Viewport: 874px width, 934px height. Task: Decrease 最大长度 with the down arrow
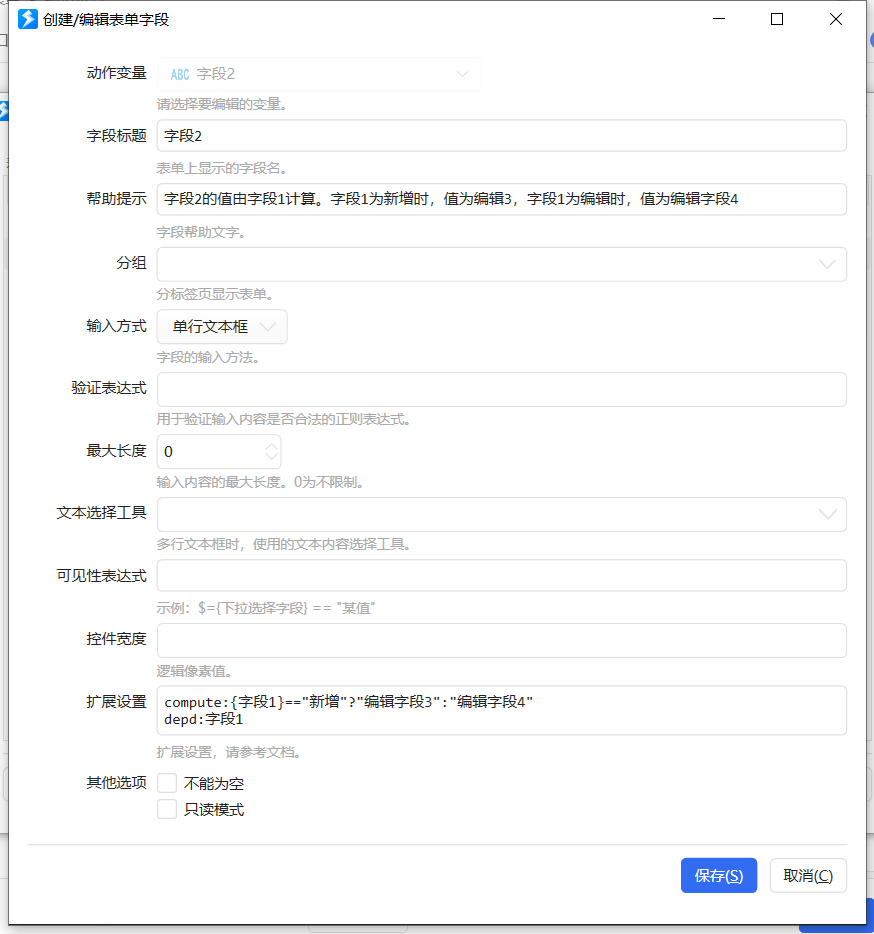[x=271, y=457]
